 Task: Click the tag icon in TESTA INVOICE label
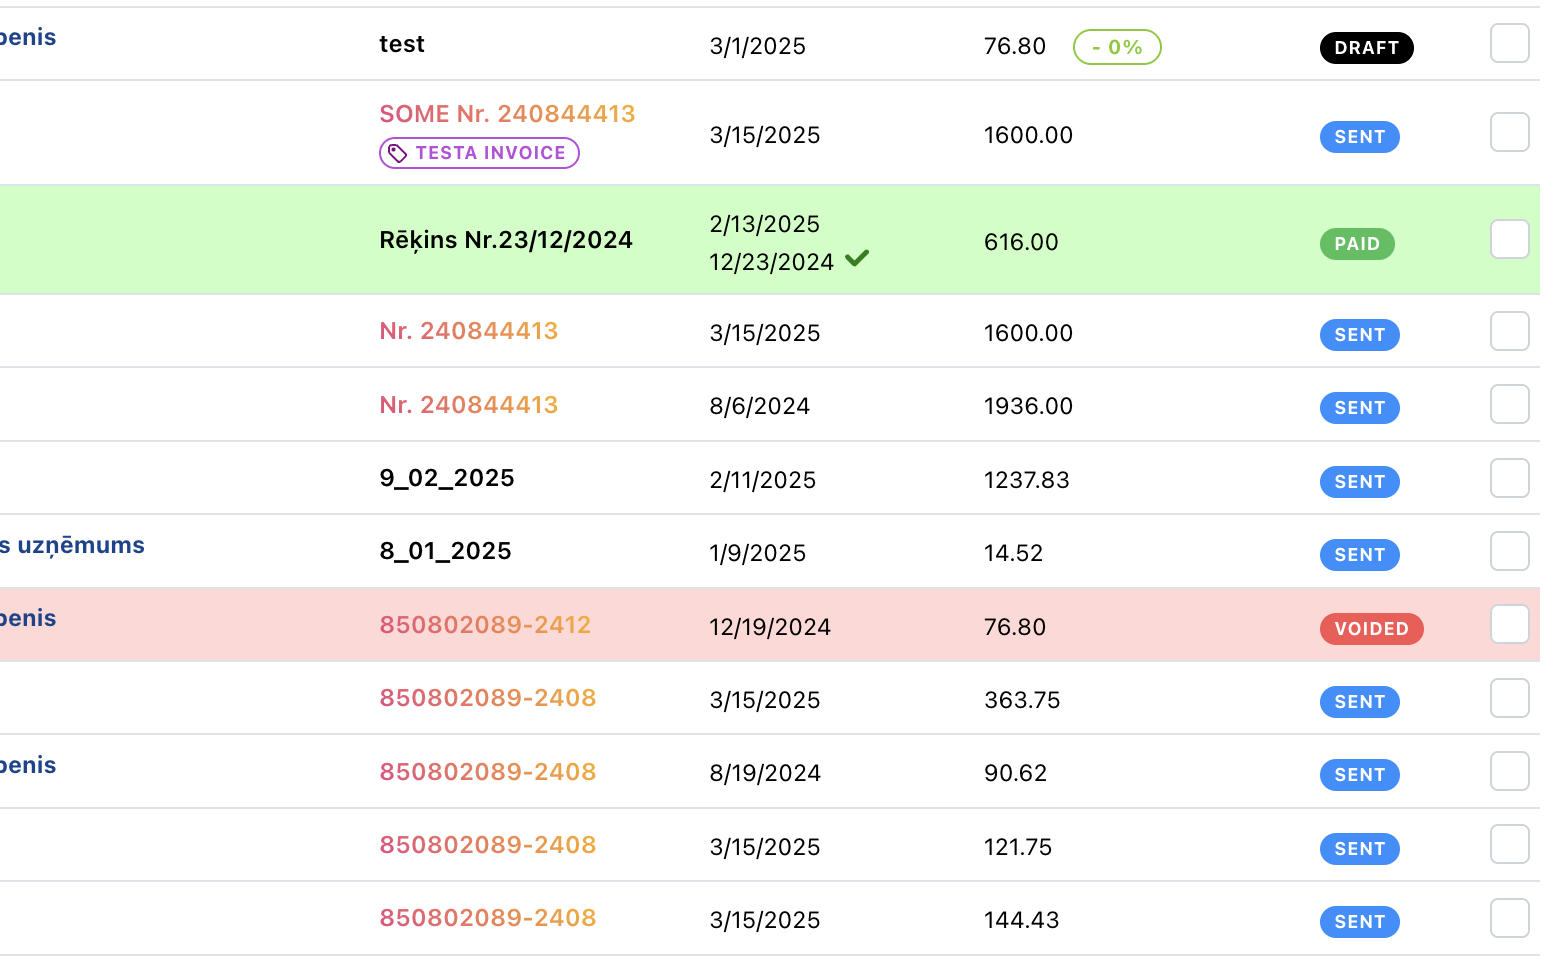[397, 153]
